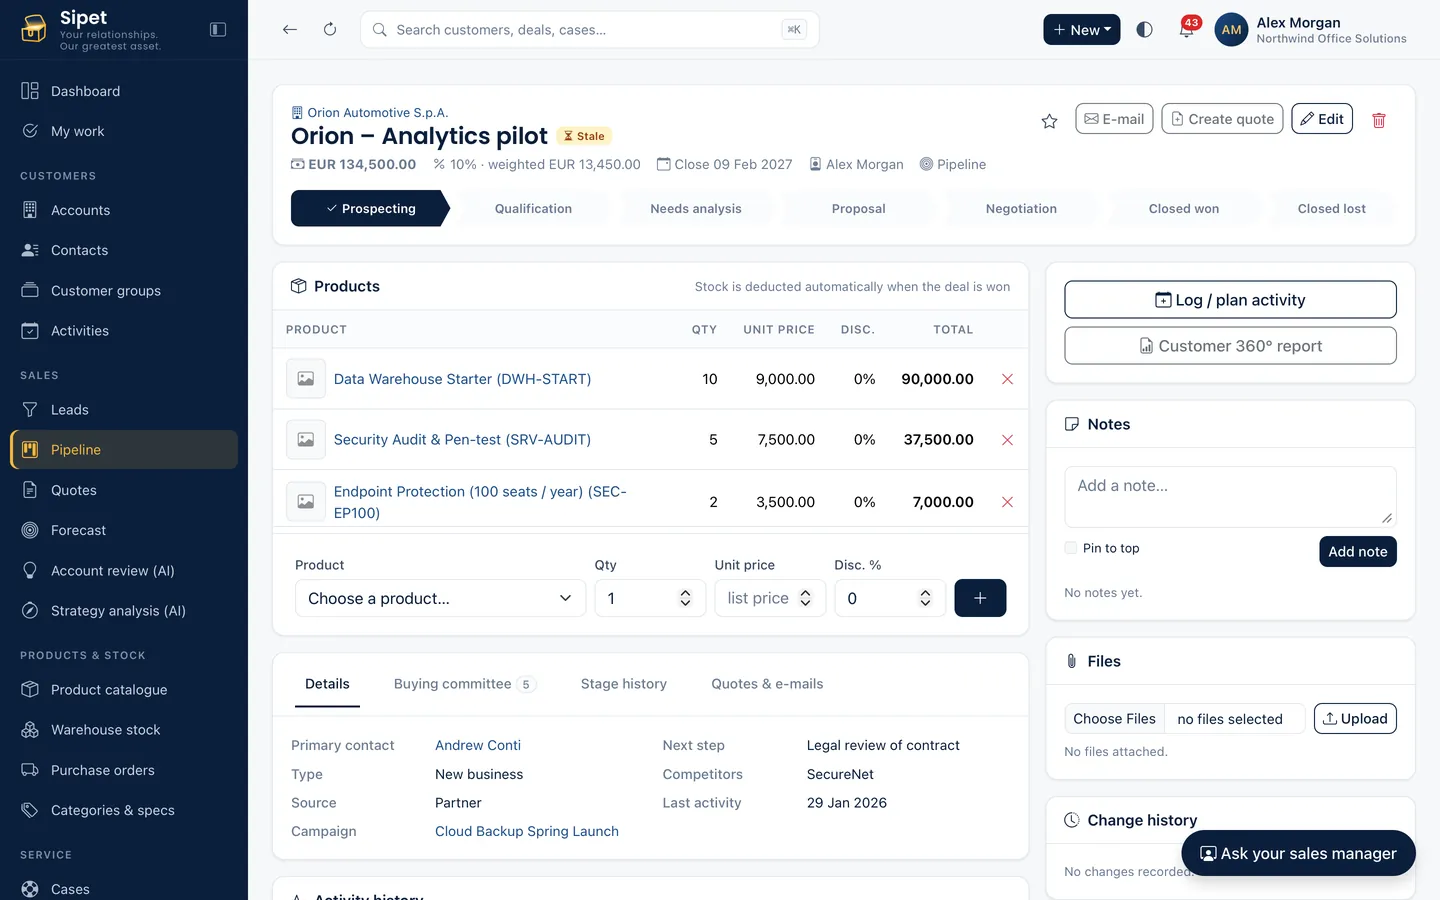Open the Customer 360° report
This screenshot has height=900, width=1440.
point(1230,346)
